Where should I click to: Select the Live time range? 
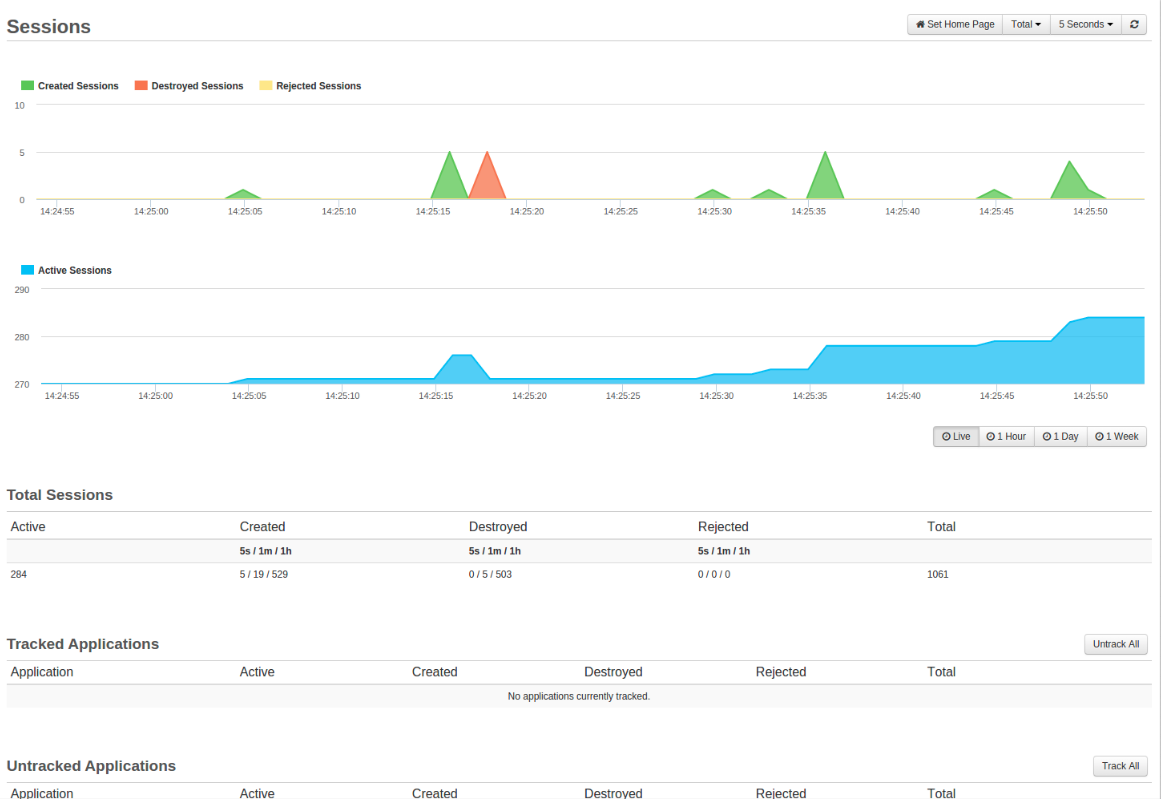956,436
